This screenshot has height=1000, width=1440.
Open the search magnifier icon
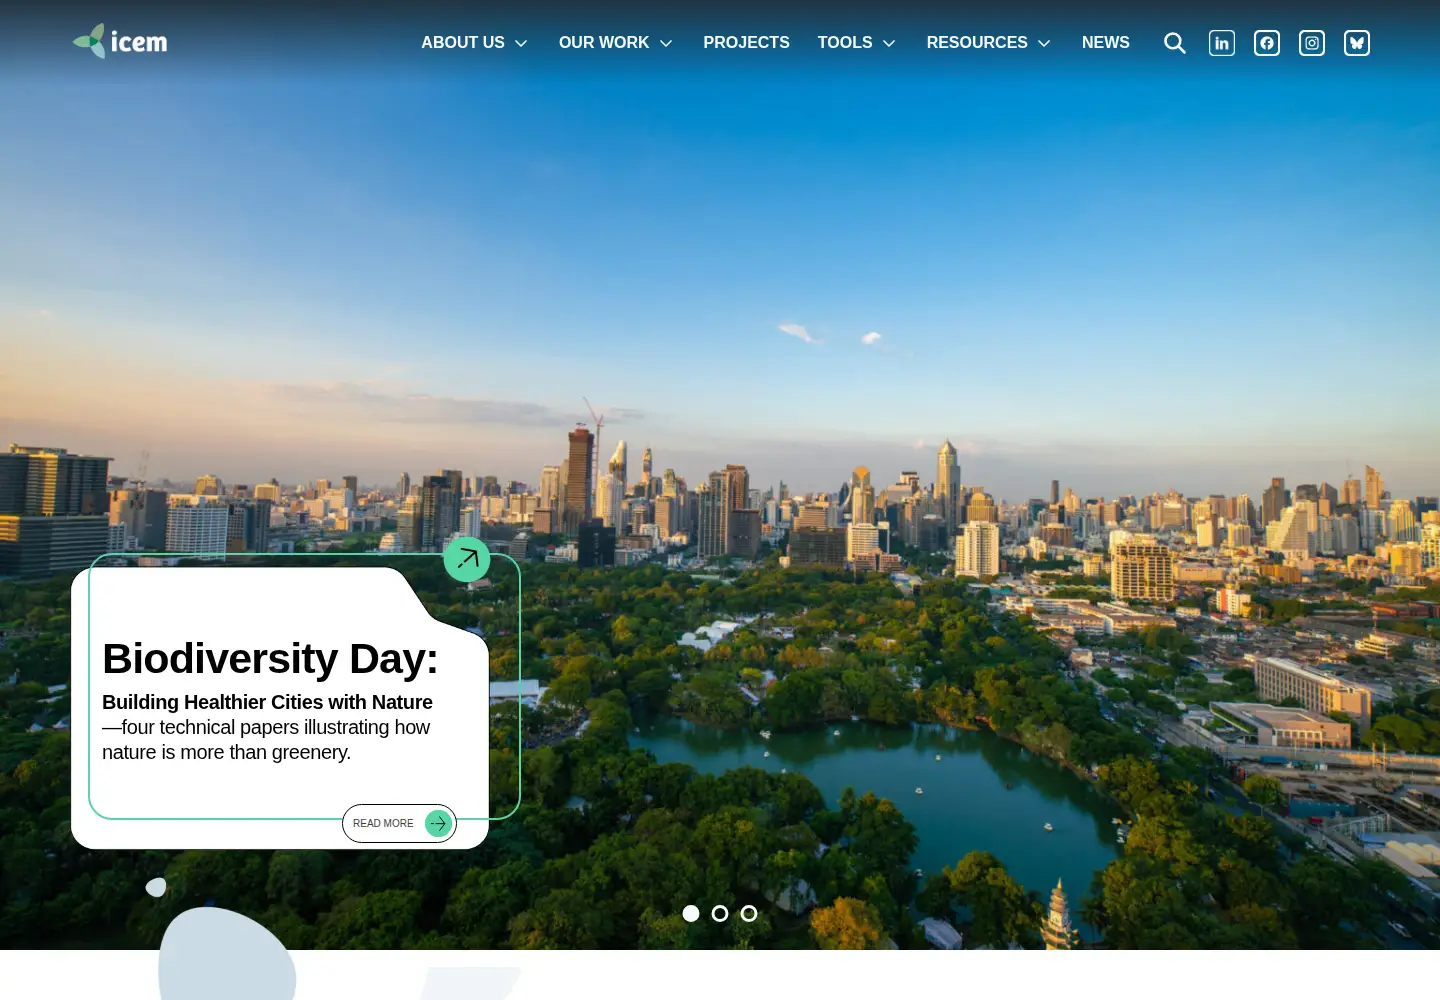pos(1175,43)
